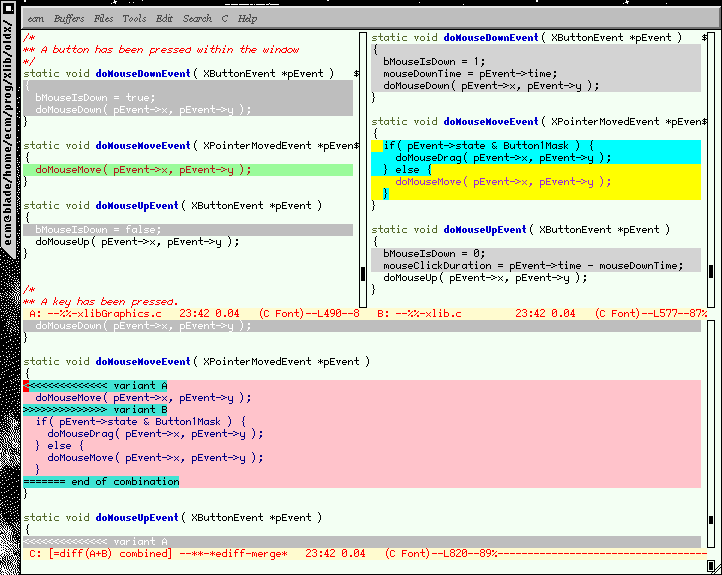Click the vertical window title strip on left edge
The height and width of the screenshot is (575, 722).
(9, 150)
